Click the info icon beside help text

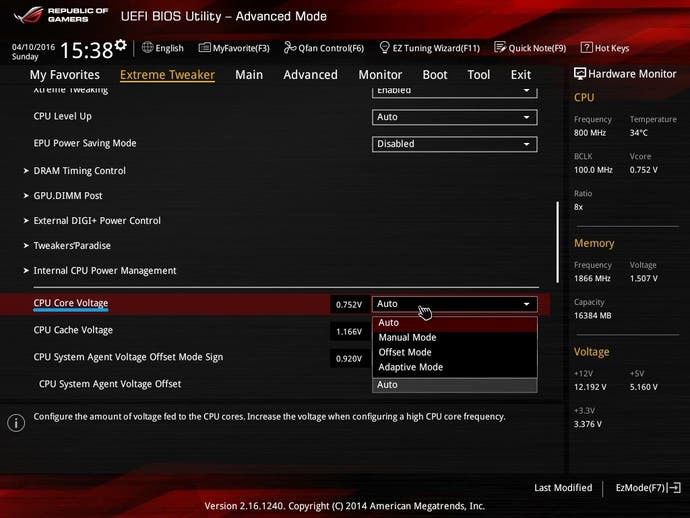click(16, 423)
